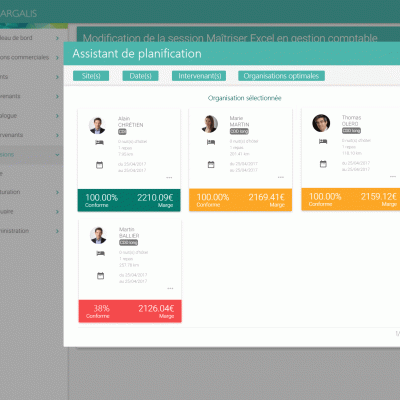Expand the 'turation' sidebar chevron

point(57,192)
